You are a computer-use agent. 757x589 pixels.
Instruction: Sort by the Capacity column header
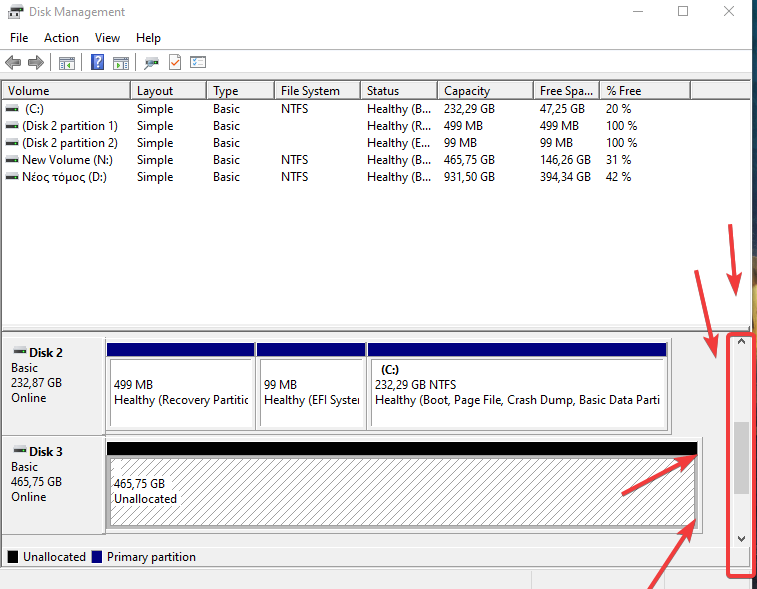(485, 91)
